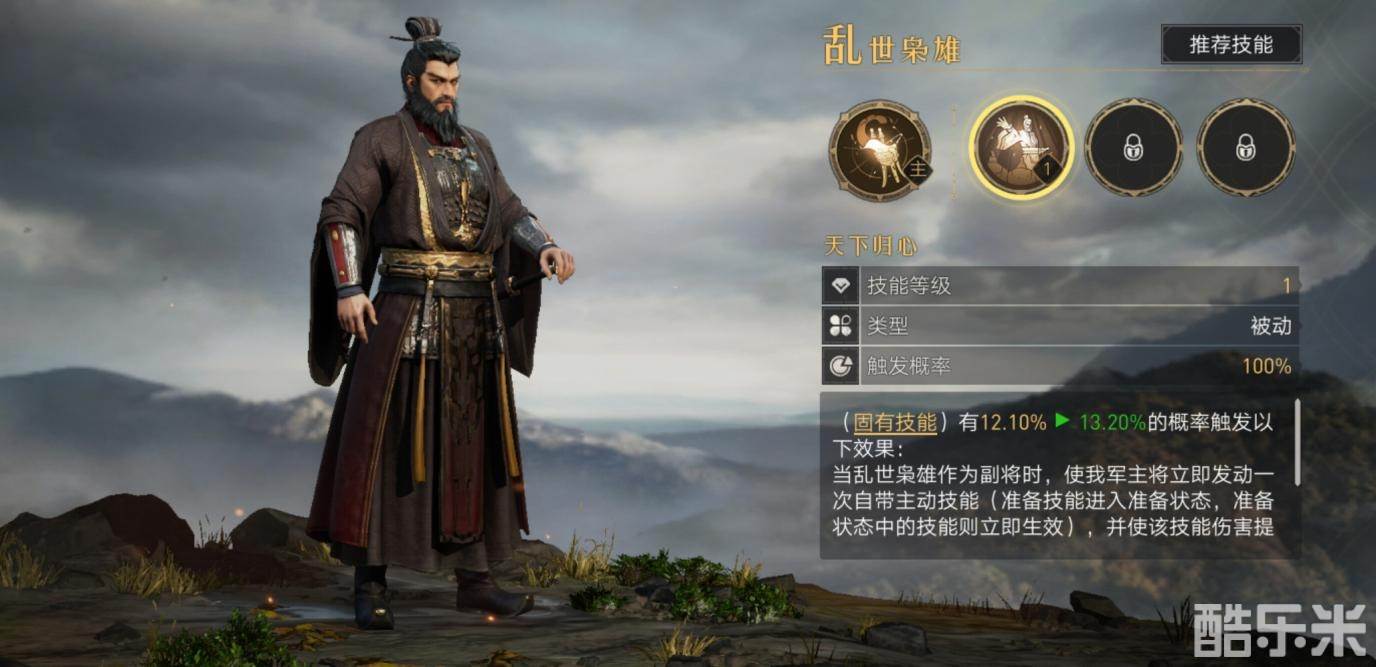Click the clover icon beside 类型

(x=839, y=326)
